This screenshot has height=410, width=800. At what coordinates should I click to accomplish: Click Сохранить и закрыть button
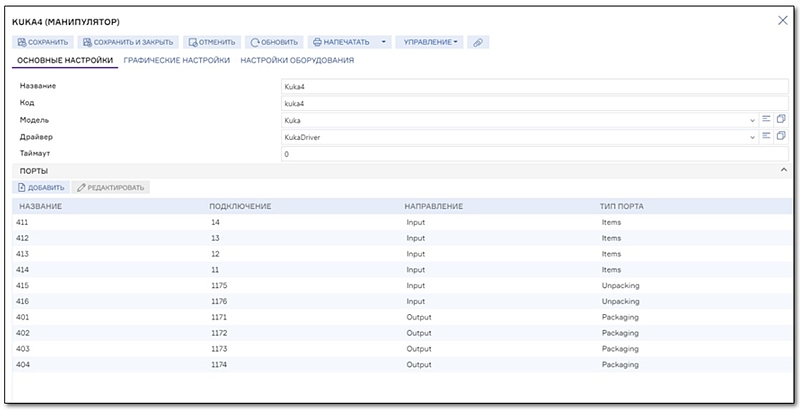click(x=127, y=42)
